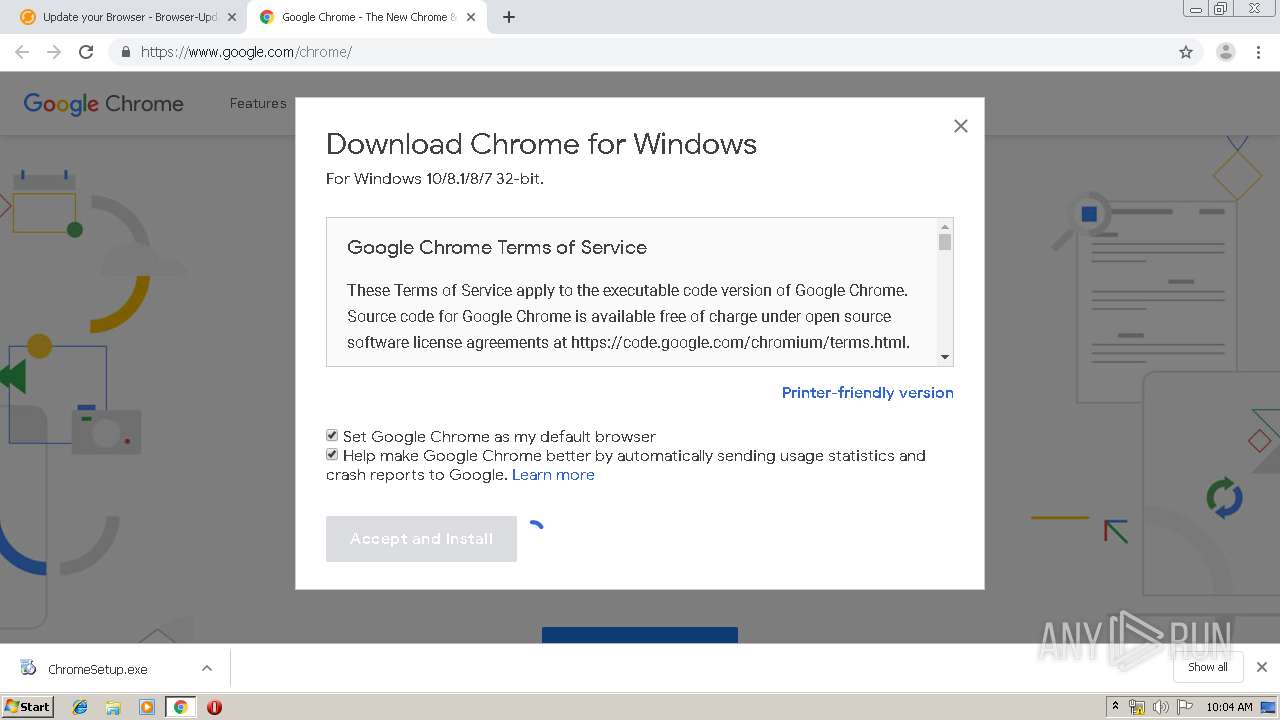Expand the ChromeSetup.exe download options chevron
This screenshot has width=1280, height=720.
[206, 668]
